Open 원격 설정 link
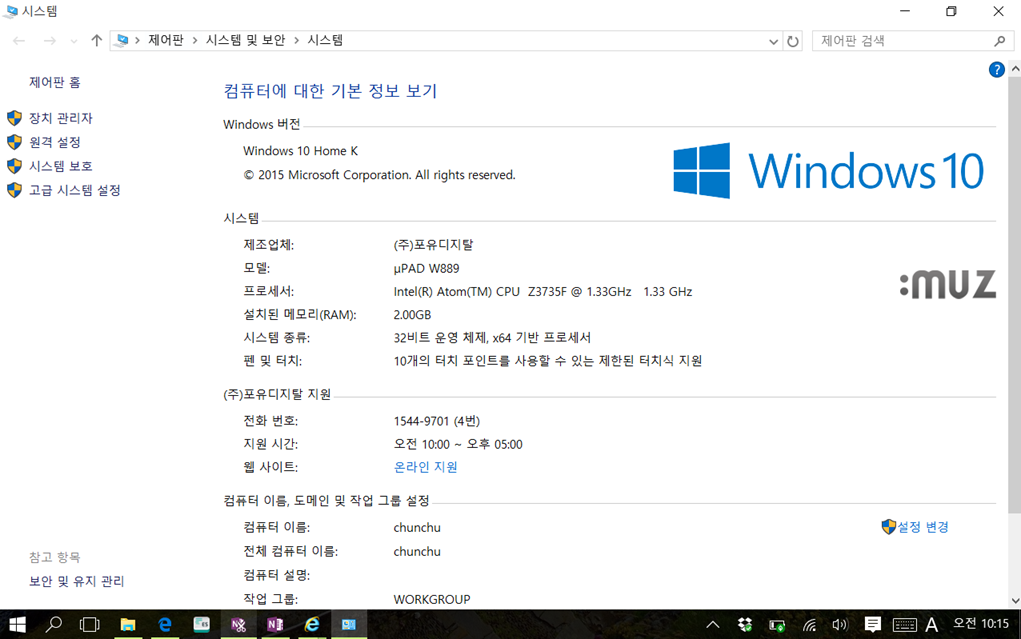Viewport: 1021px width, 639px height. 55,142
